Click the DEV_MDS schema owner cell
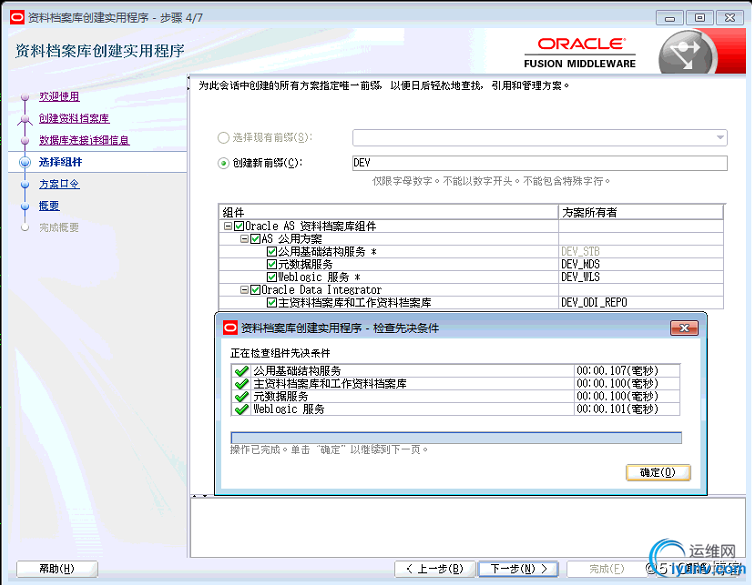Screen dimensions: 752x585 point(641,264)
